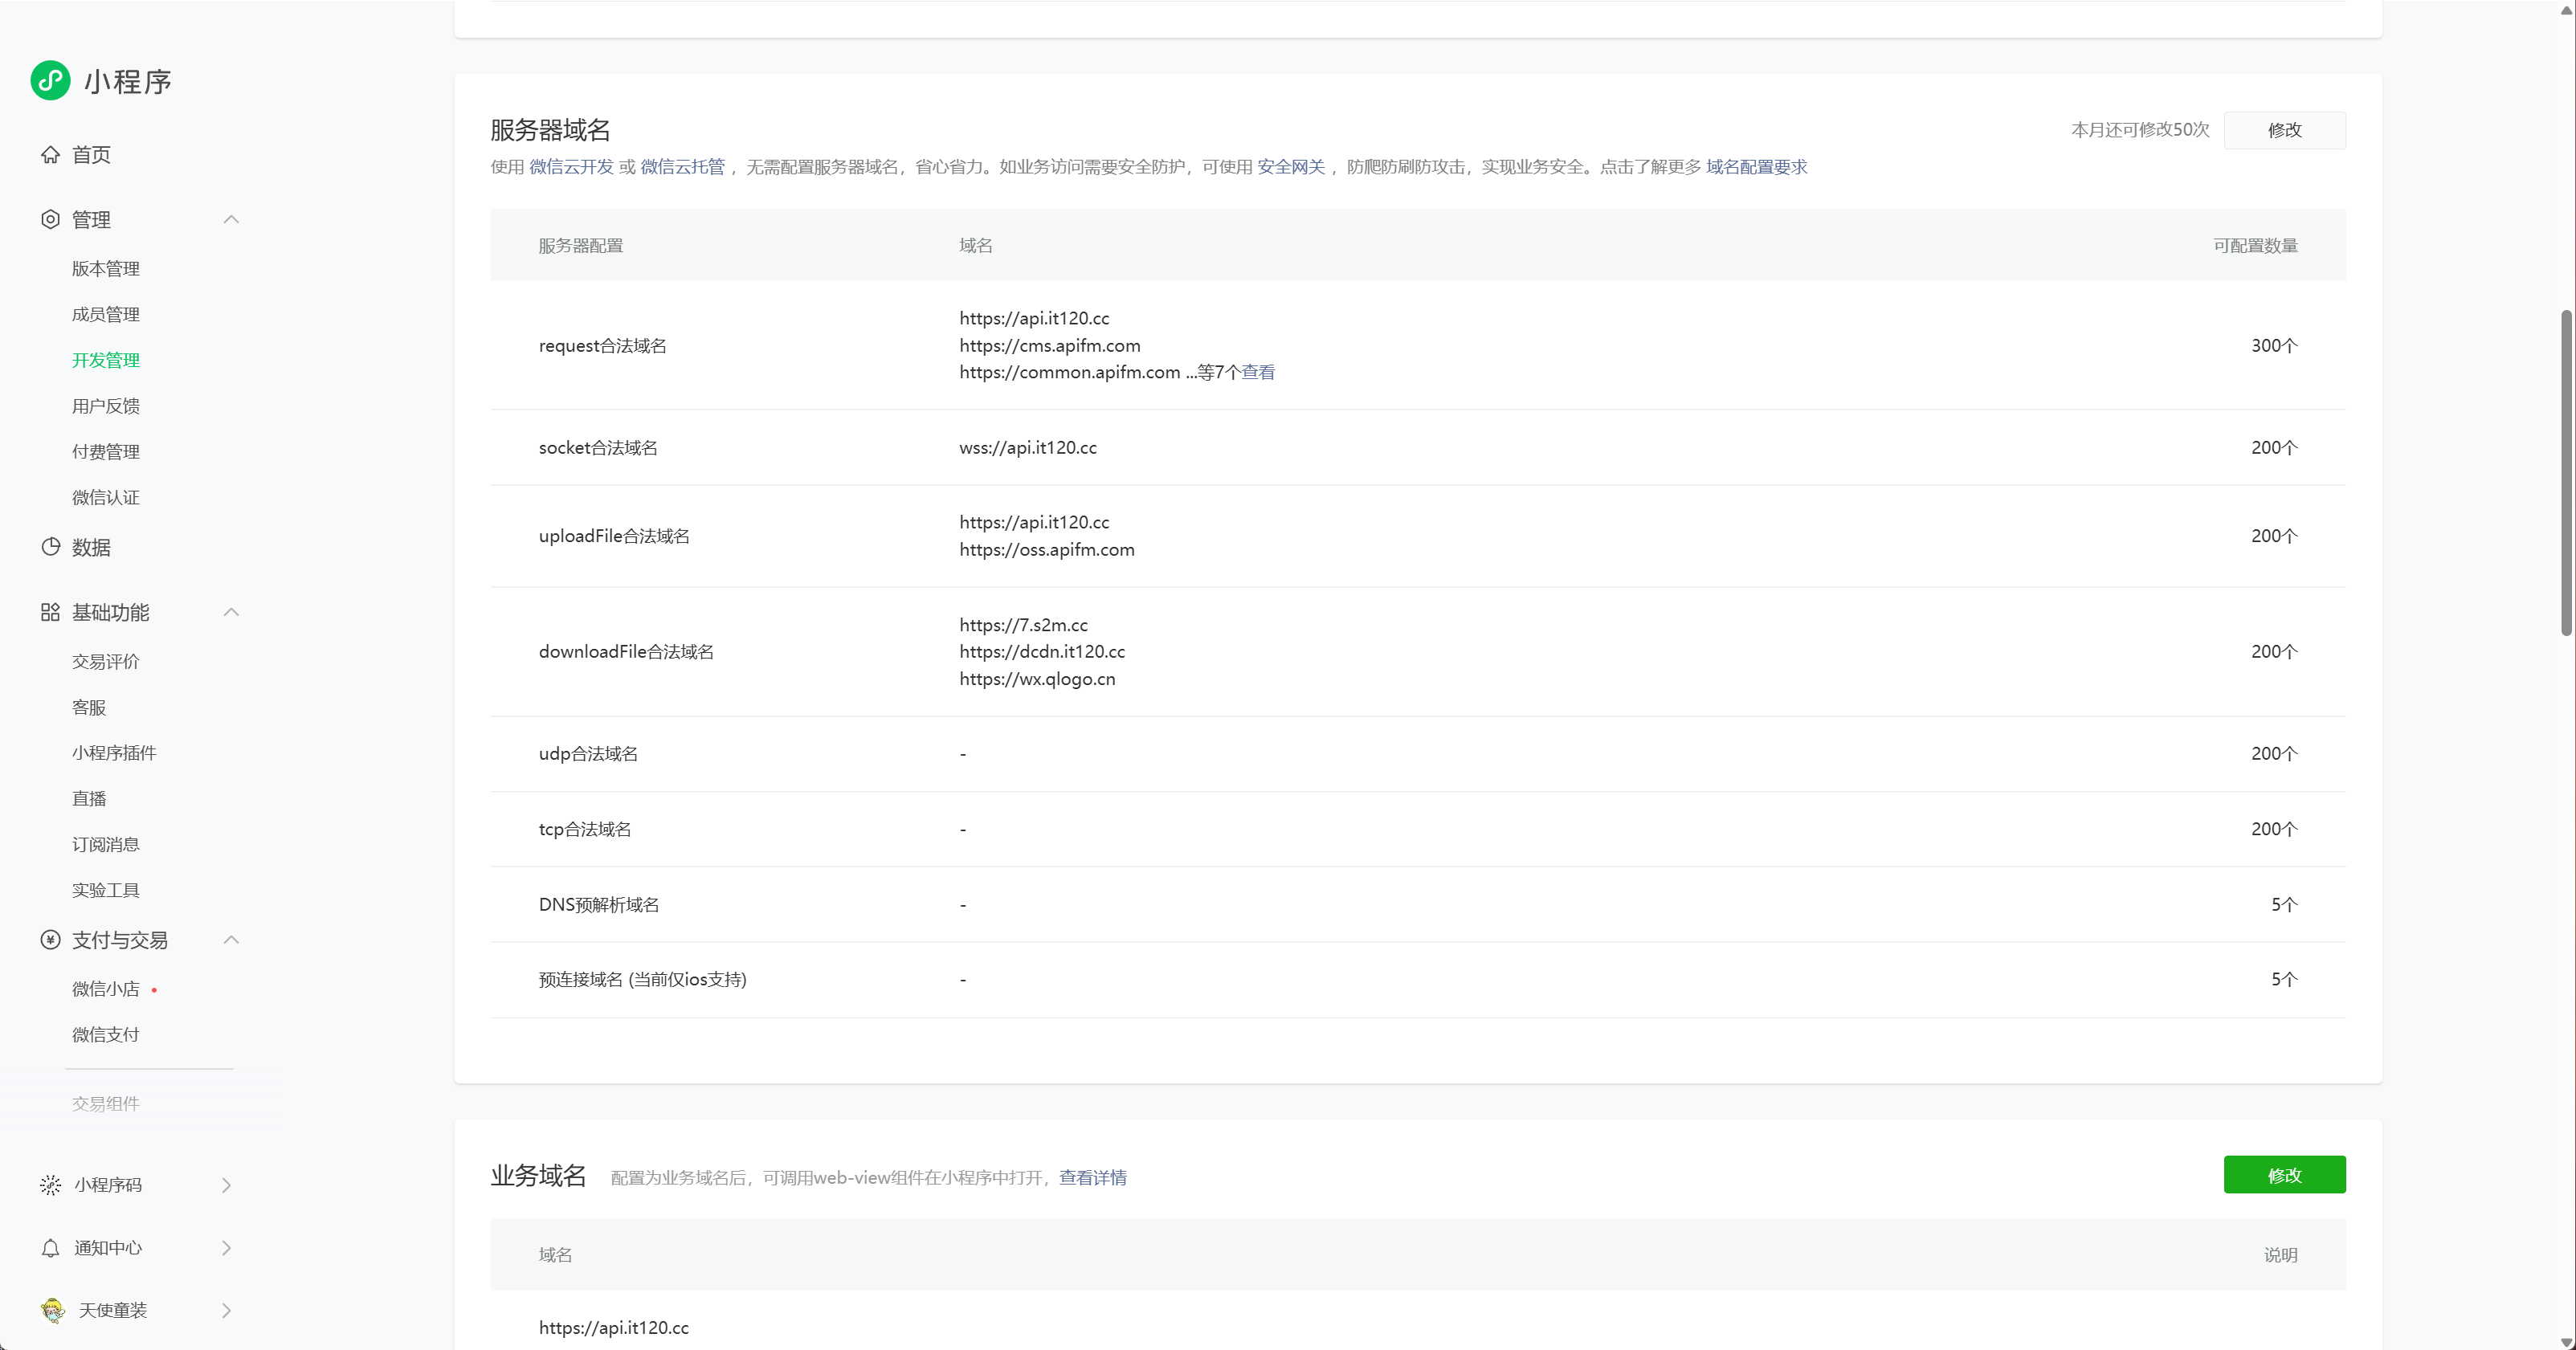Click the scrollbar down arrow
The image size is (2576, 1350).
(2566, 1342)
